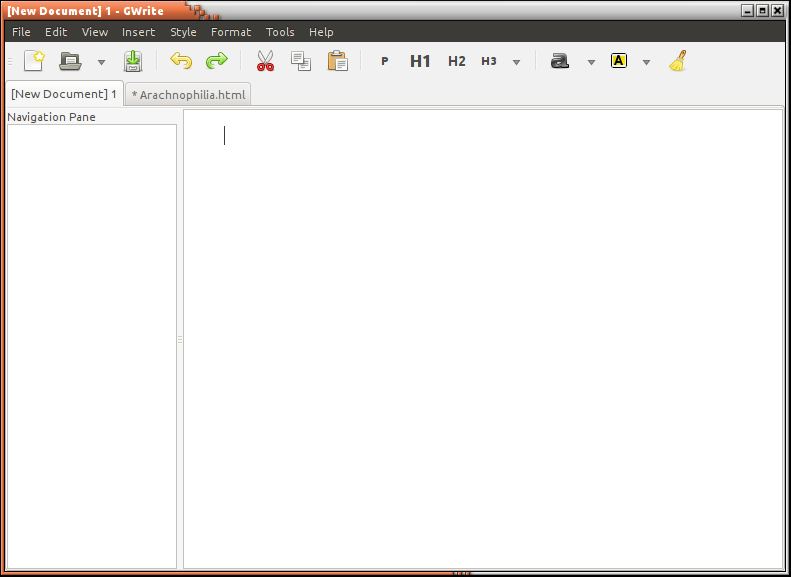Expand the open recent files dropdown arrow

(x=101, y=62)
